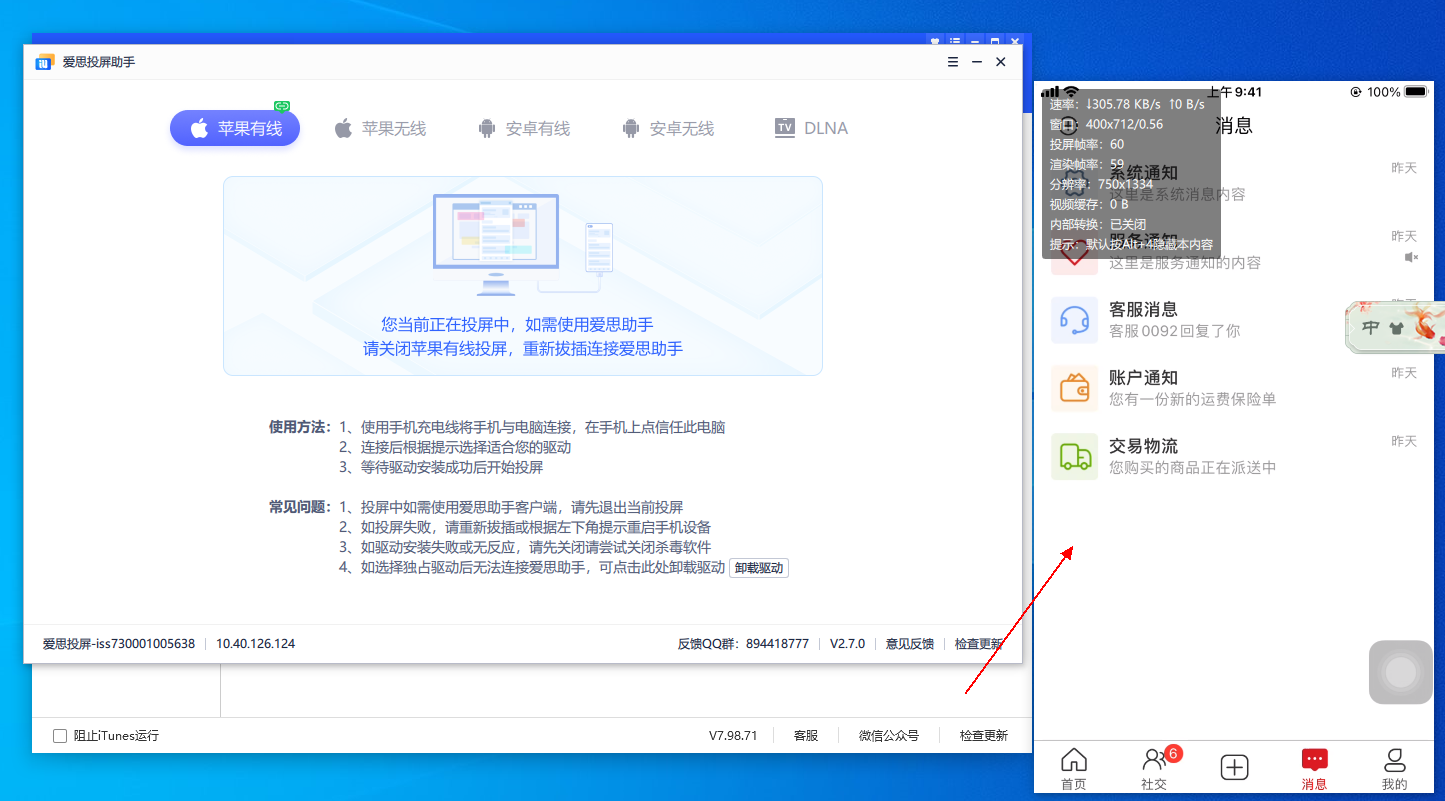Click the Android robot icon on 安卓有线
Viewport: 1445px width, 801px height.
[x=487, y=128]
